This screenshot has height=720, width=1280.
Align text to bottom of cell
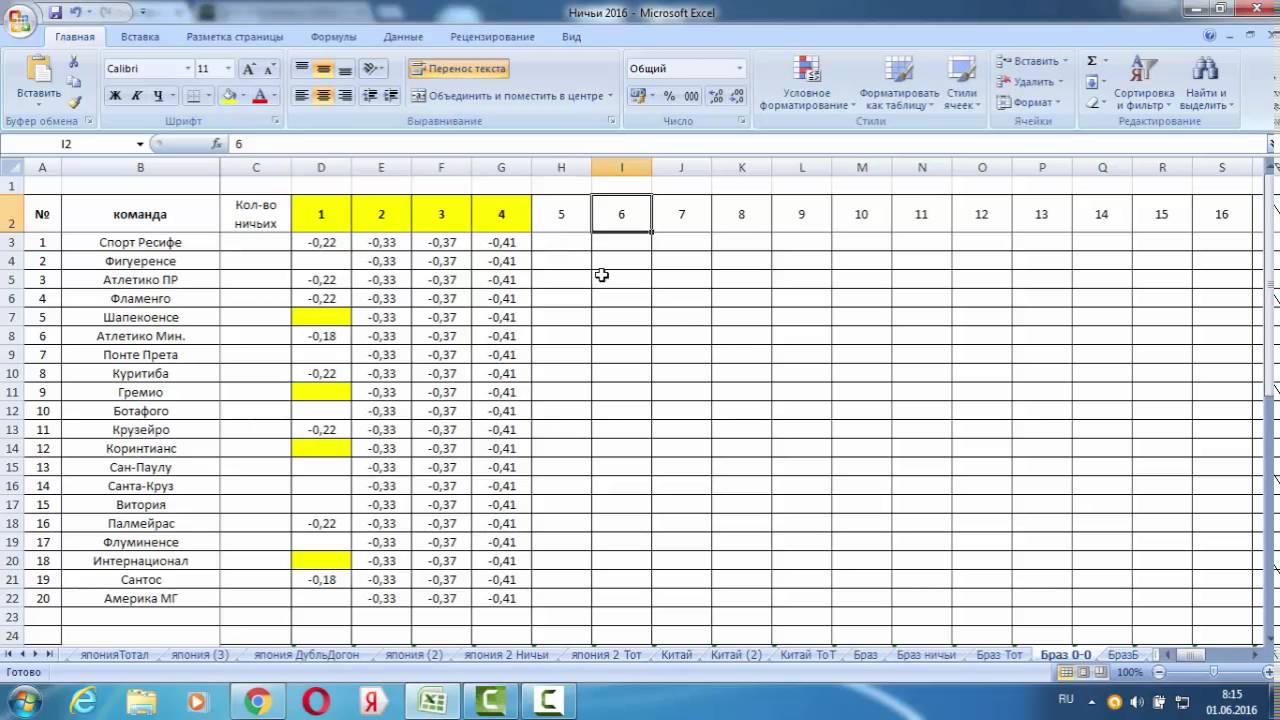tap(345, 69)
